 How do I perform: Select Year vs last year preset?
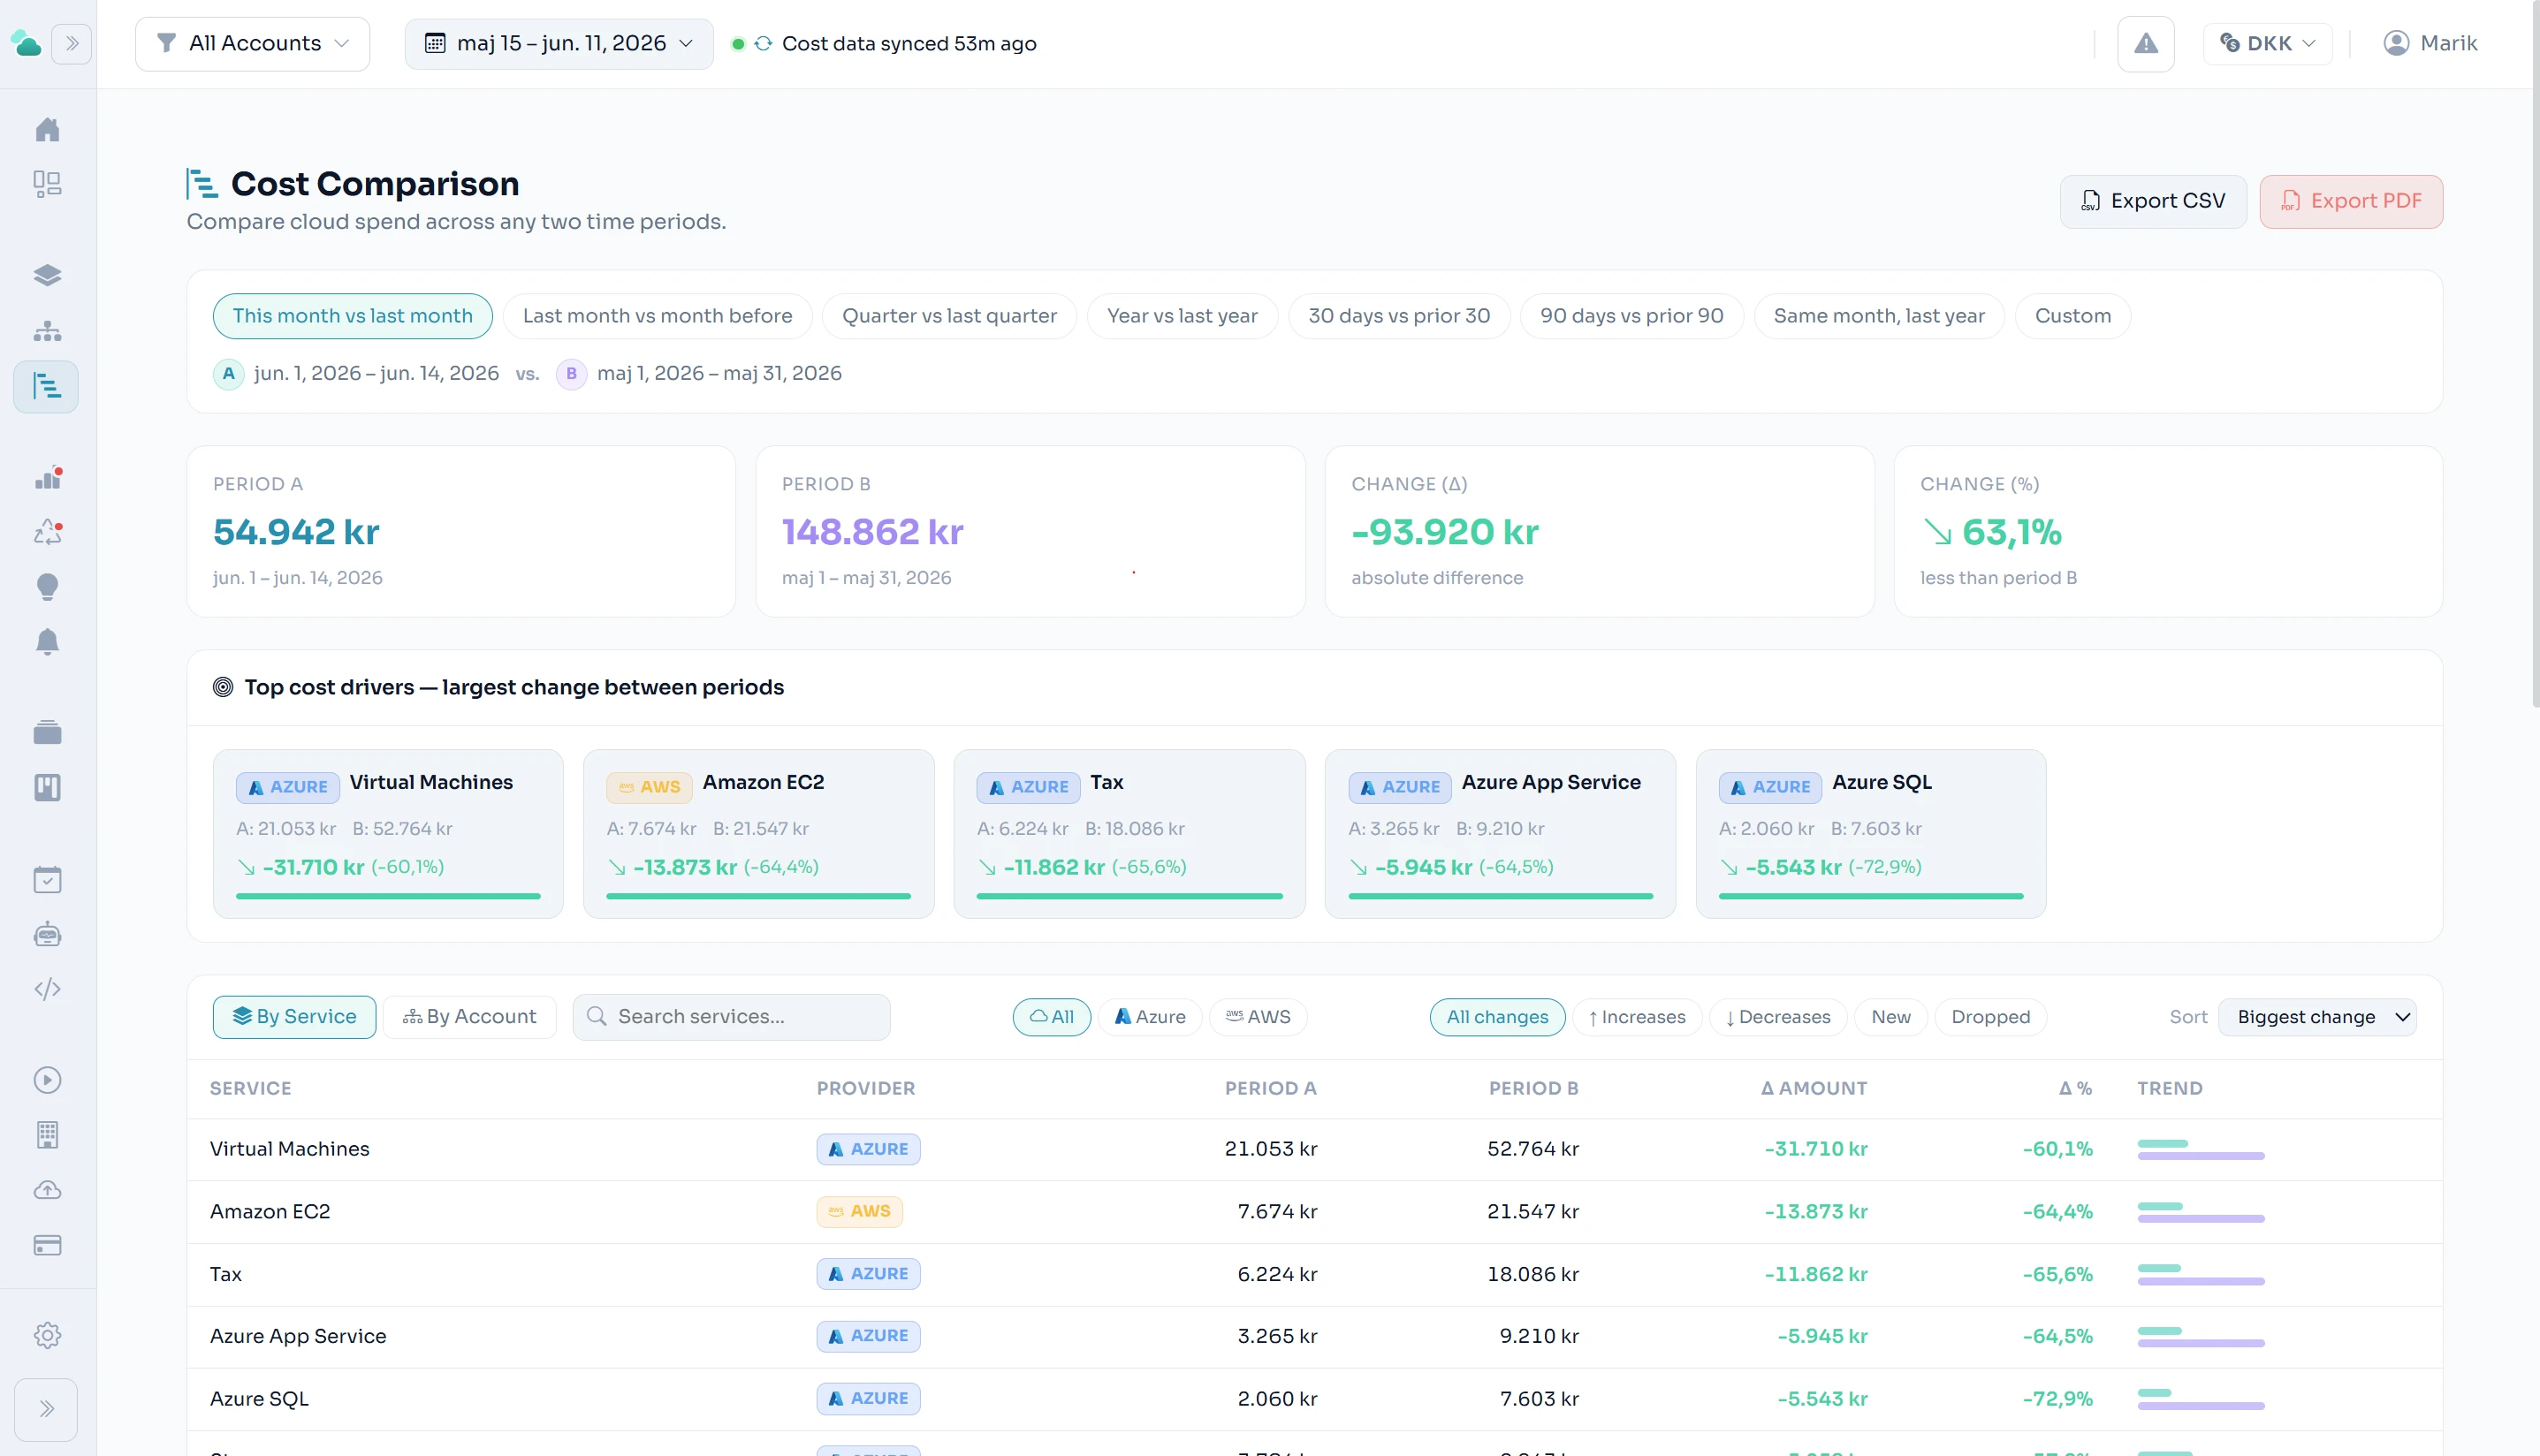(1182, 316)
